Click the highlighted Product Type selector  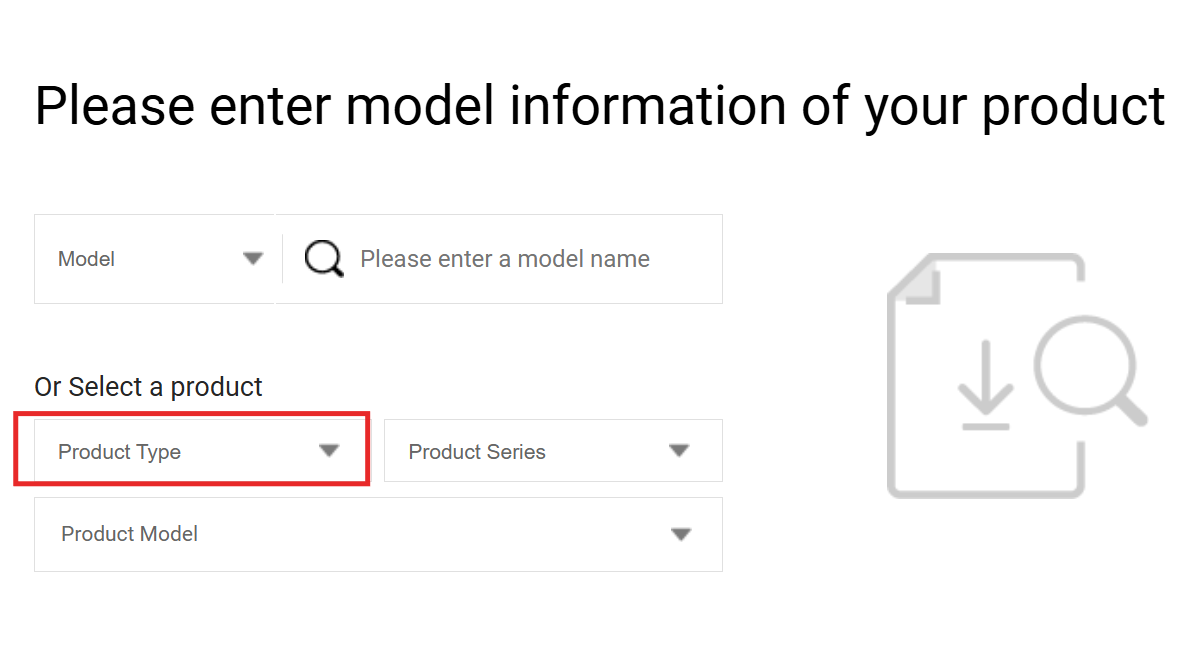(192, 451)
